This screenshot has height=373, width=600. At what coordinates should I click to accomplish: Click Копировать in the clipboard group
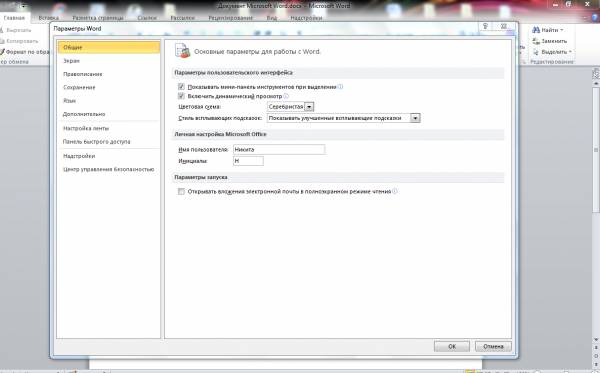coord(19,41)
